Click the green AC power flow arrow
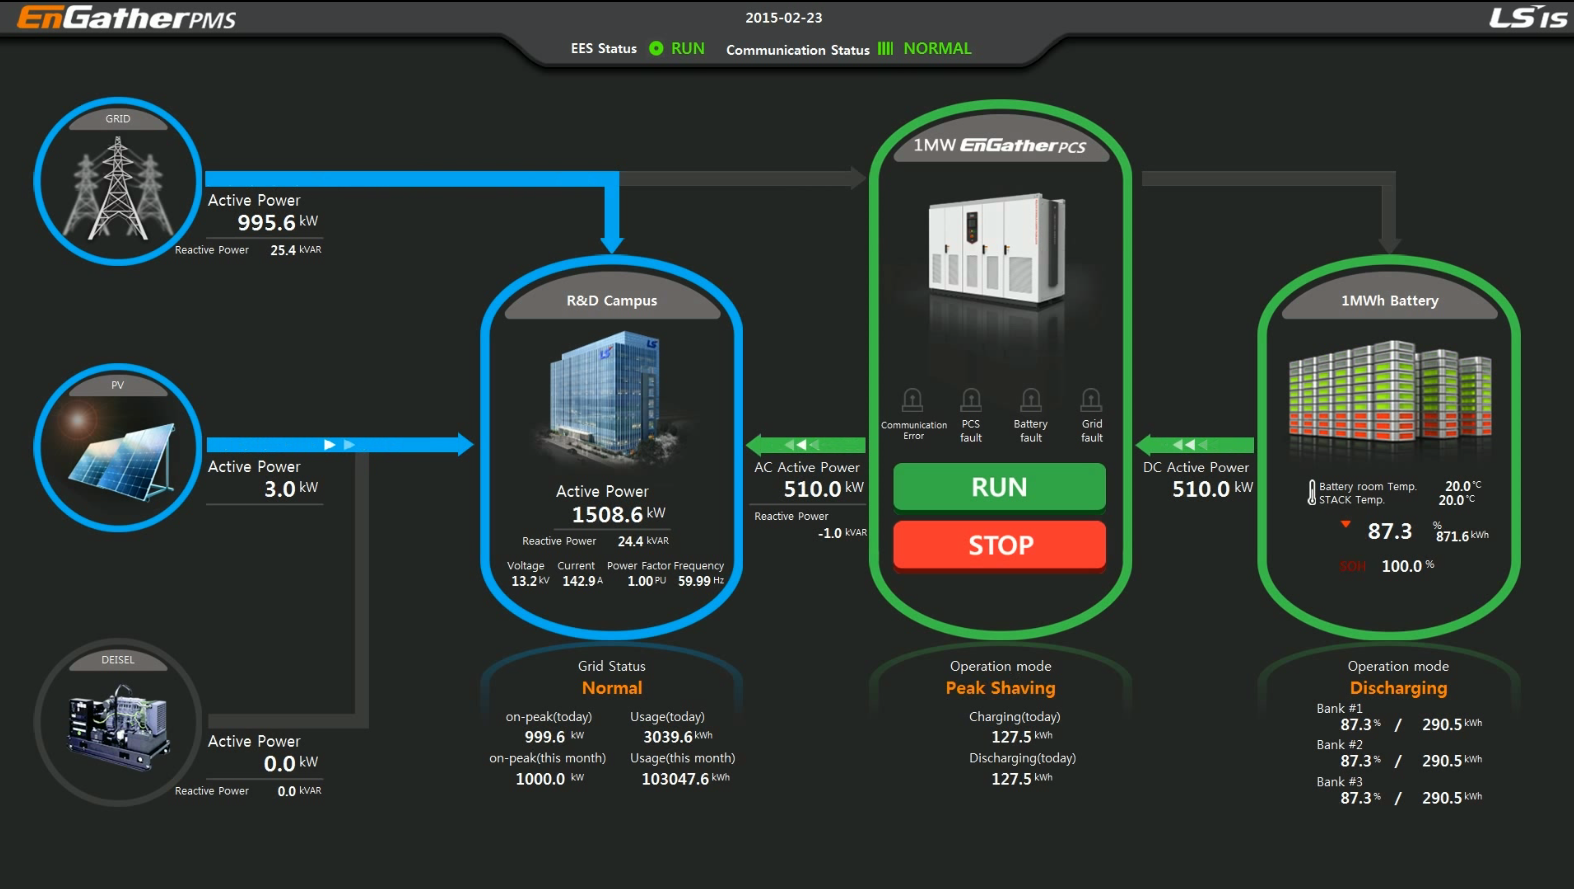Image resolution: width=1574 pixels, height=889 pixels. pyautogui.click(x=806, y=444)
